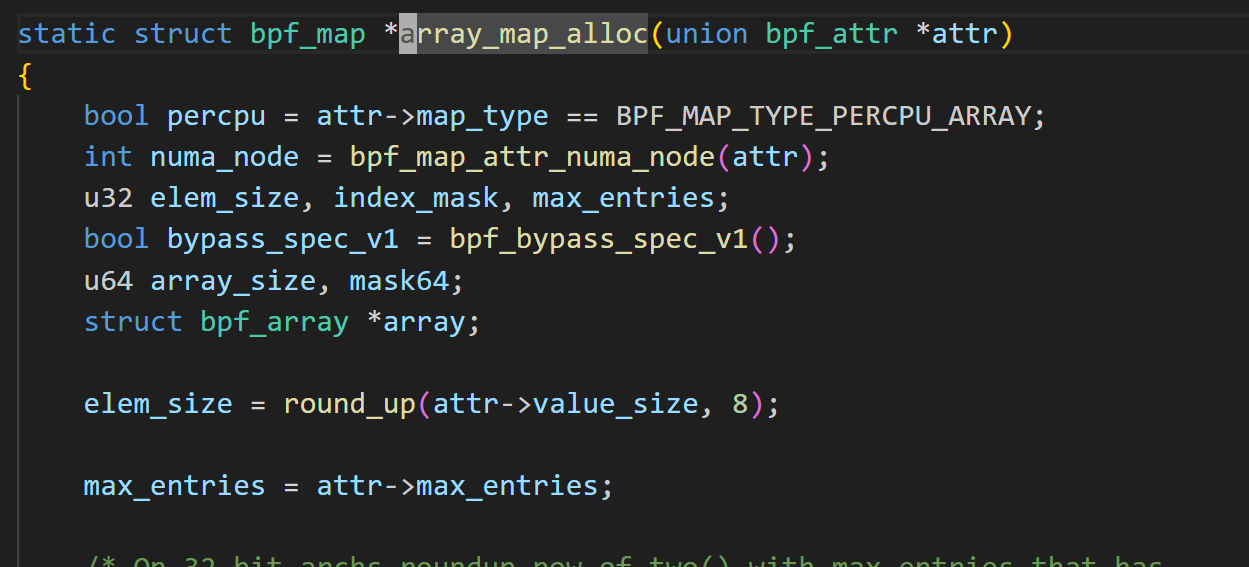This screenshot has width=1249, height=567.
Task: Click the union keyword in function signature
Action: click(x=706, y=34)
